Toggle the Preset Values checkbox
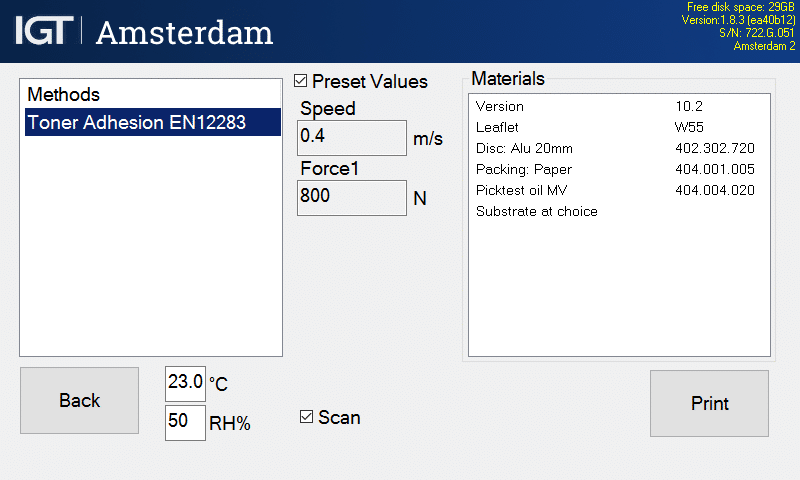Viewport: 800px width, 480px height. 302,81
